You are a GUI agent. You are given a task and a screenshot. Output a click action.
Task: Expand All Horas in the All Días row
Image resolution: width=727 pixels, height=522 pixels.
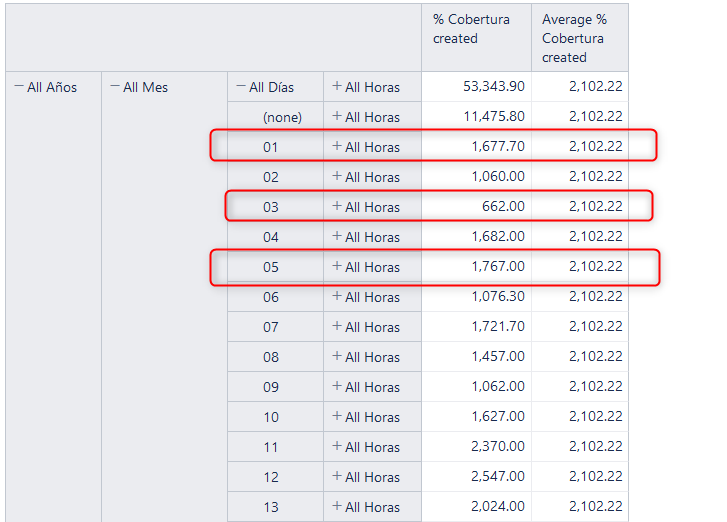click(337, 86)
